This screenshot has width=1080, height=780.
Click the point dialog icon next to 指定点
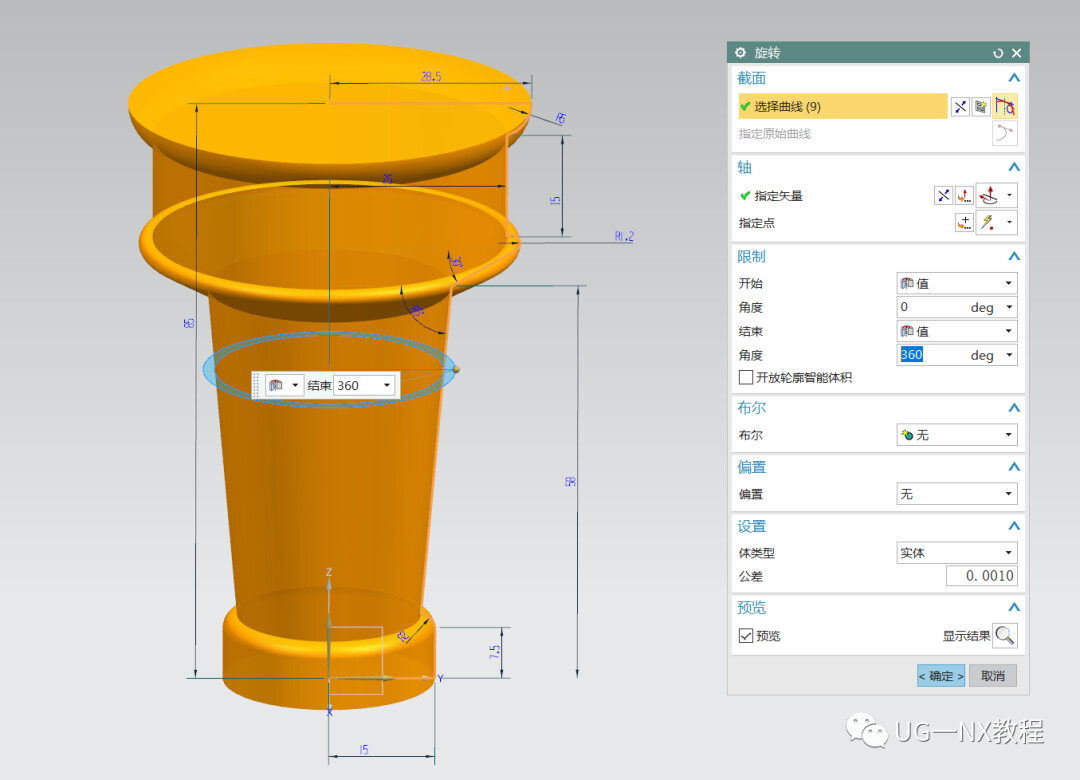964,223
